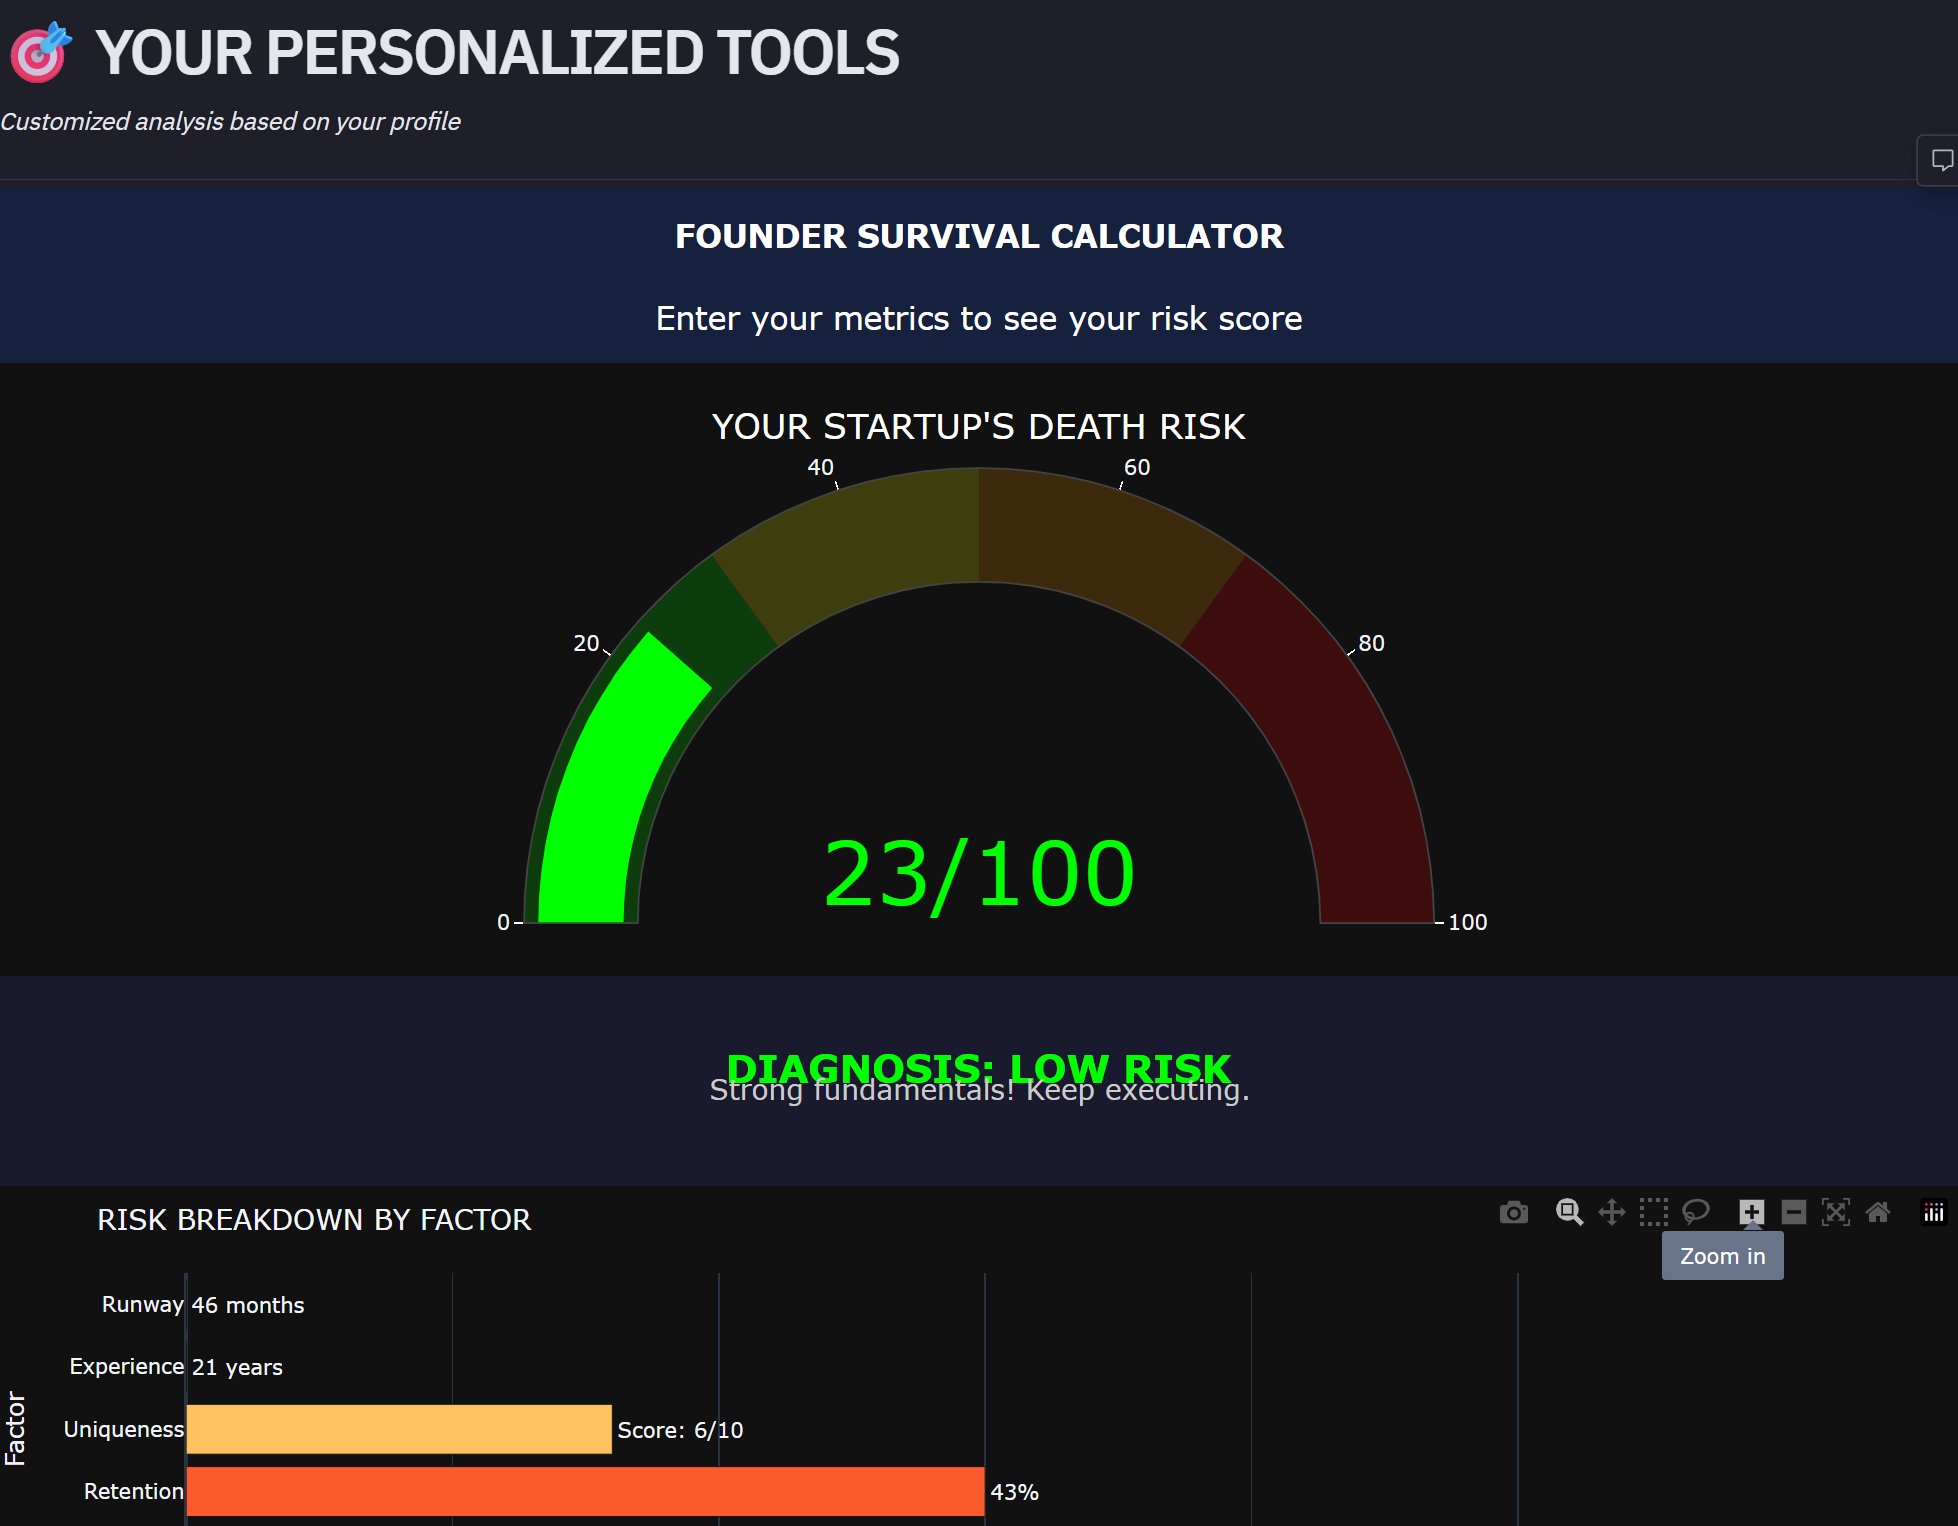
Task: Click the orange Uniqueness bar
Action: point(398,1429)
